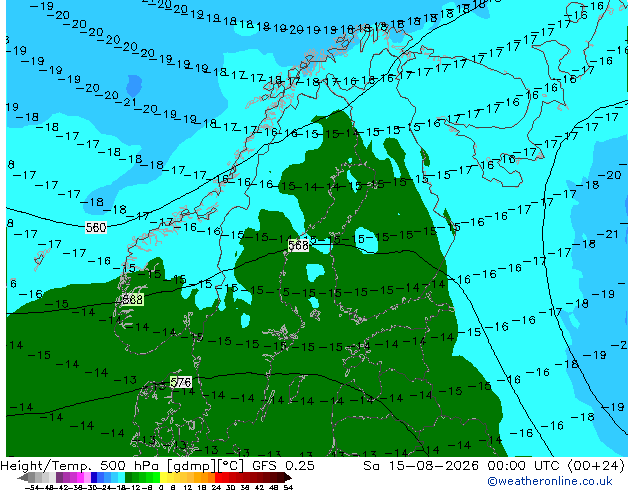Image resolution: width=634 pixels, height=490 pixels.
Task: Click the date text 'Sa 15-08-2026'
Action: click(421, 466)
